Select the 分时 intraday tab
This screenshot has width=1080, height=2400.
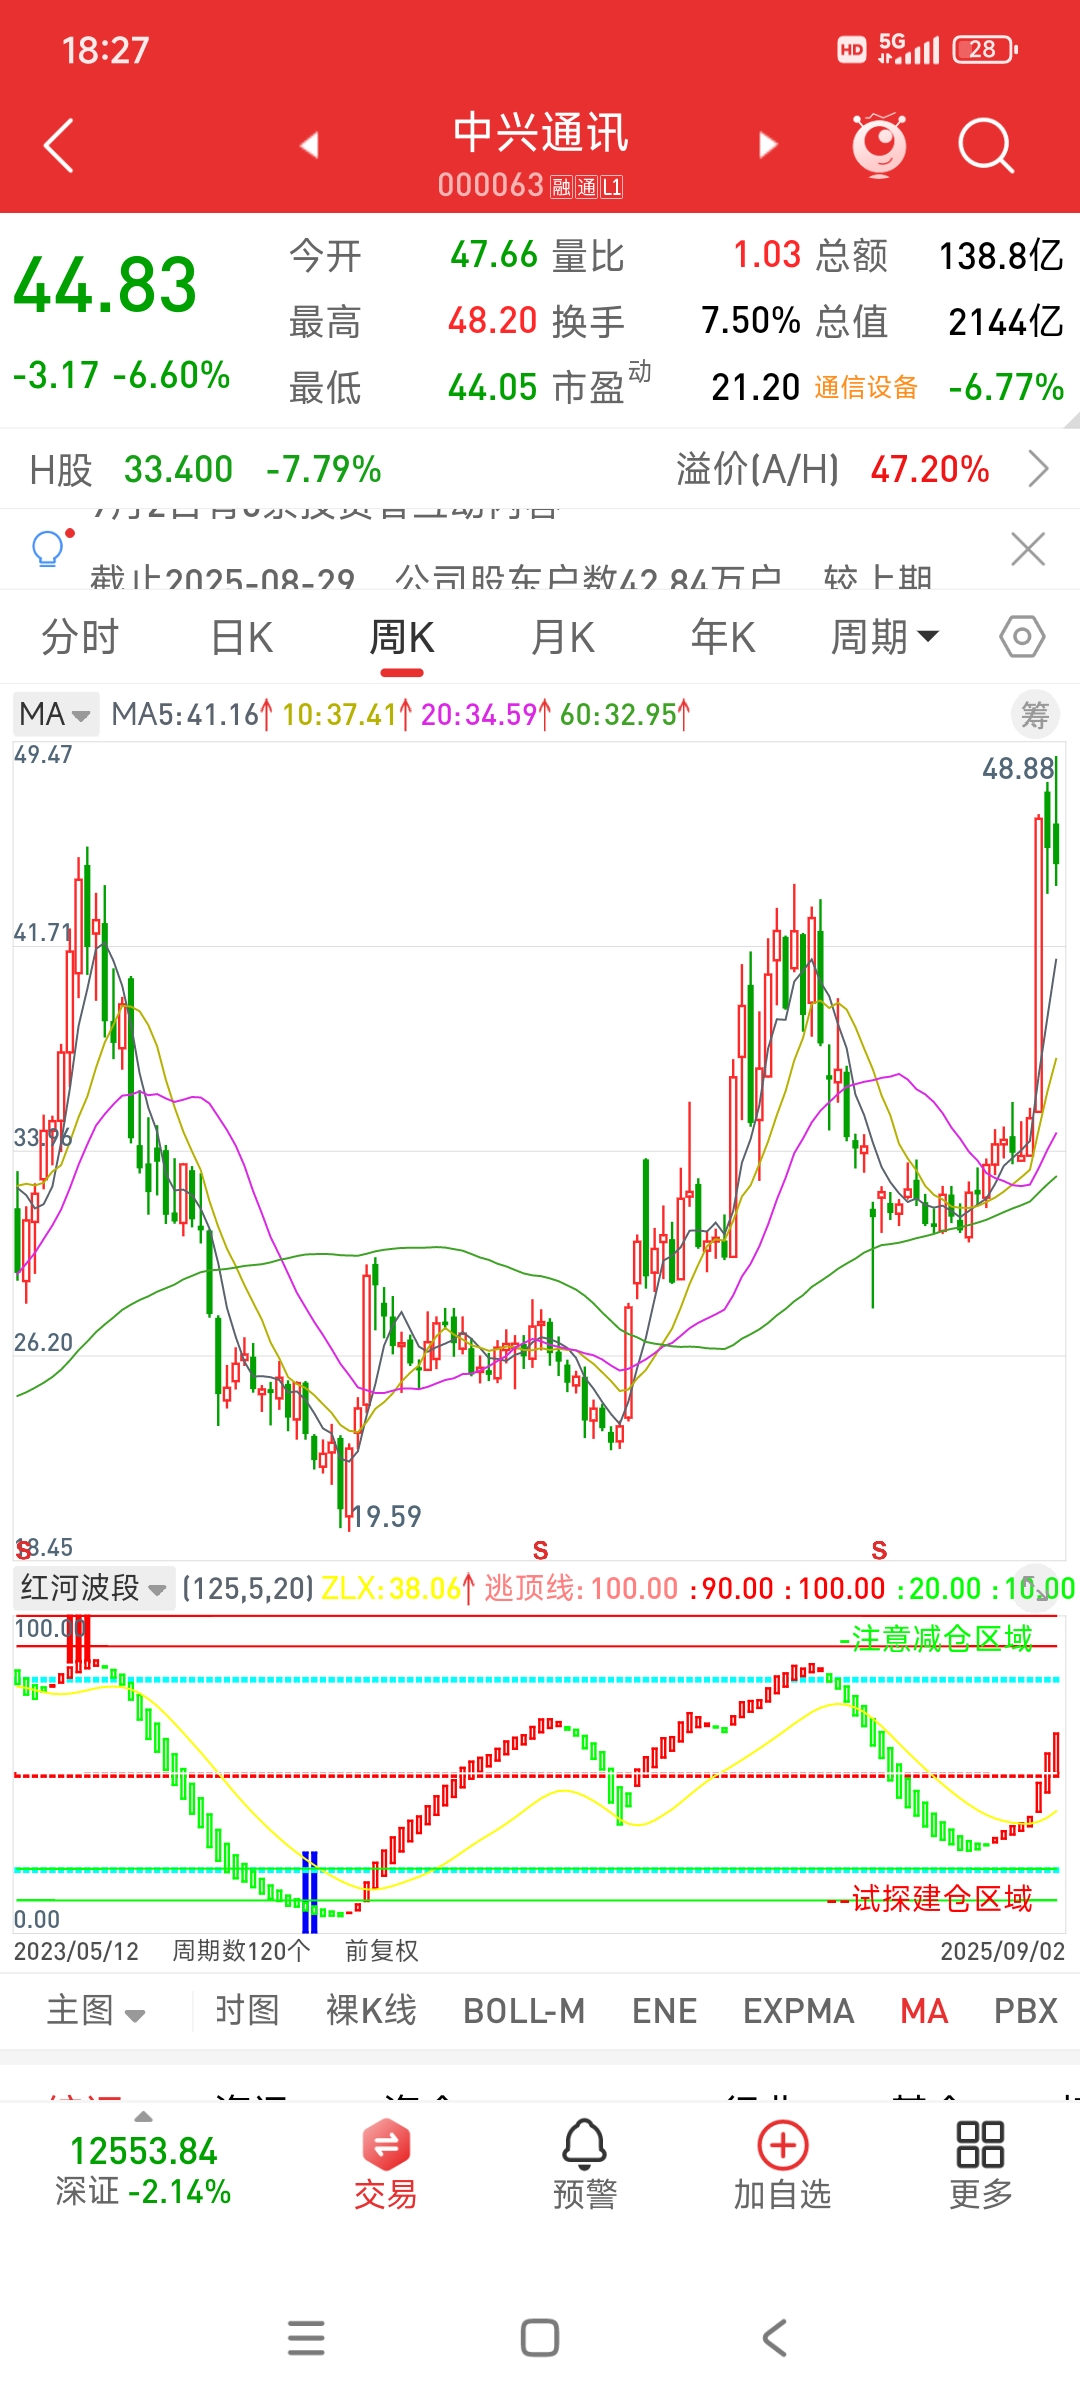80,637
